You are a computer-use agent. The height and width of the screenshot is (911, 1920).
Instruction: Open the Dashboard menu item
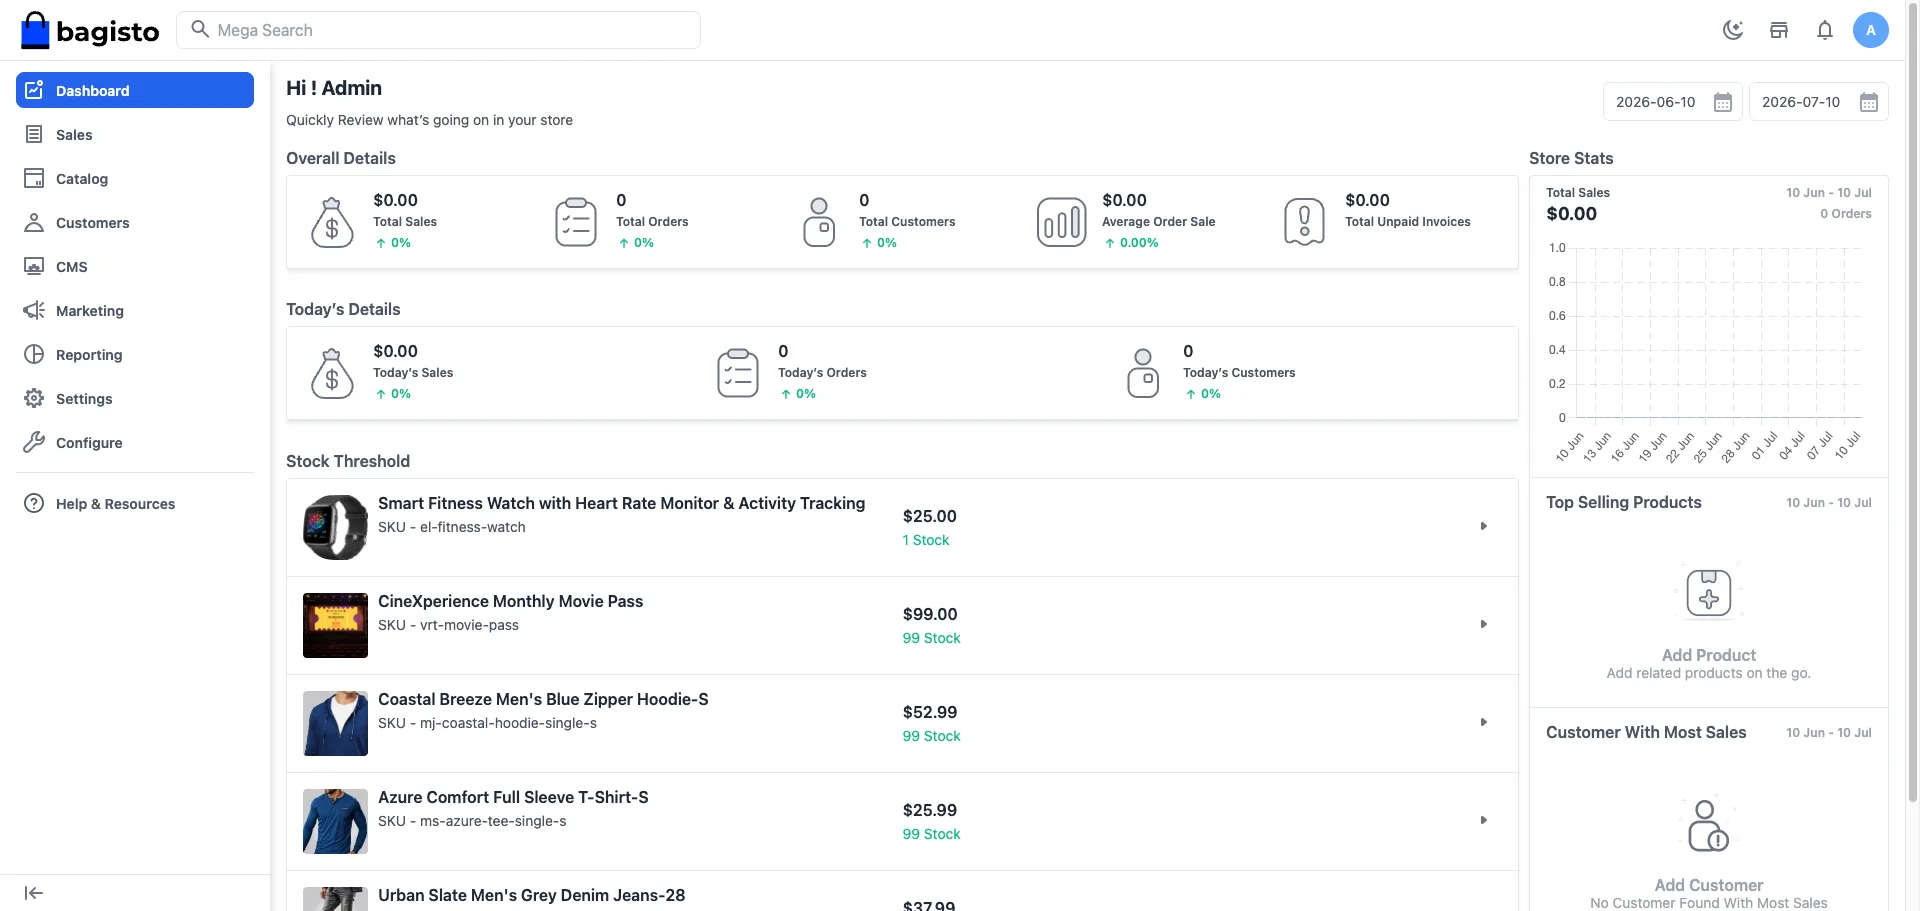click(x=135, y=90)
